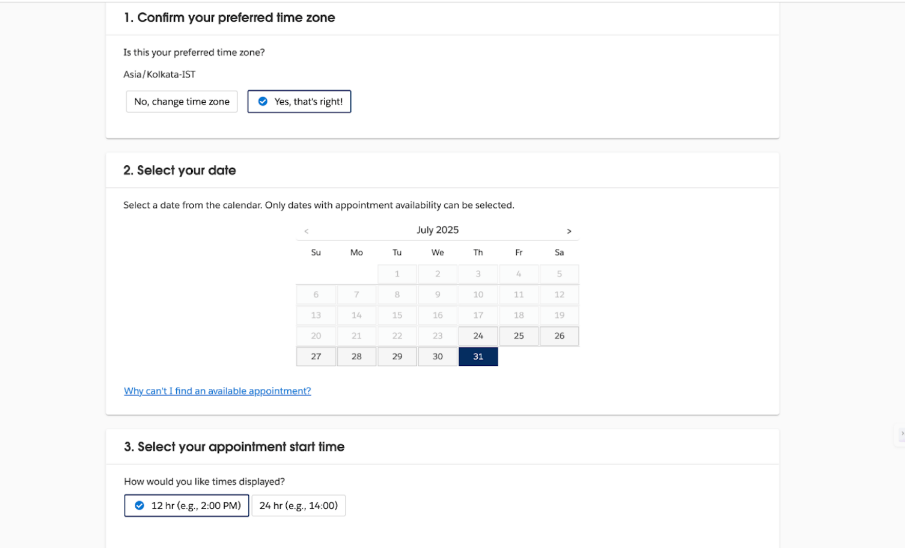Click July 30 date cell
Image resolution: width=905 pixels, height=554 pixels.
tap(437, 357)
